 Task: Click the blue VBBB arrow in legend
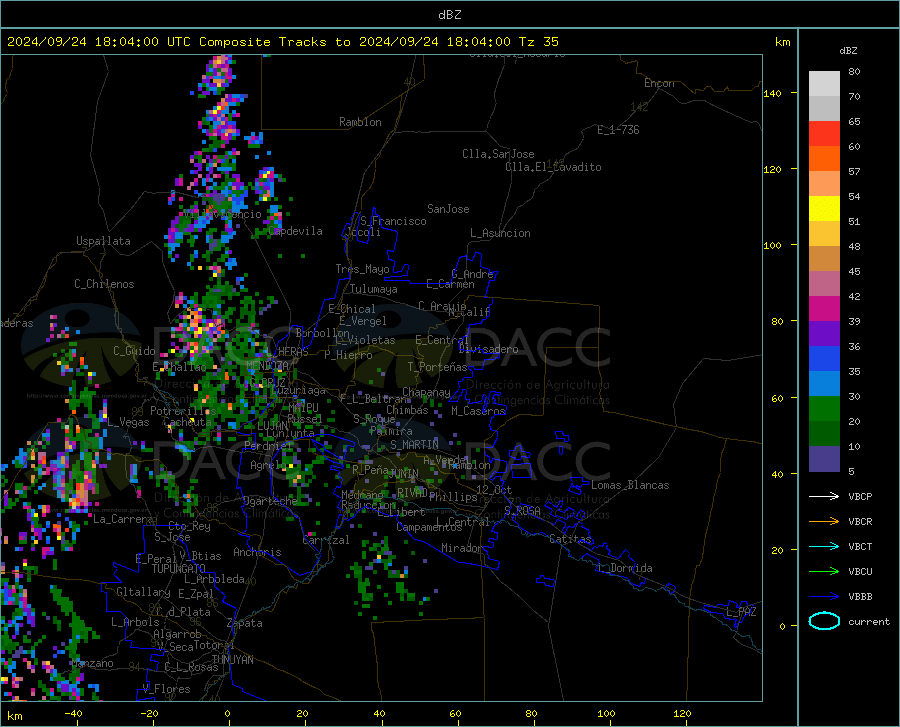(x=824, y=596)
